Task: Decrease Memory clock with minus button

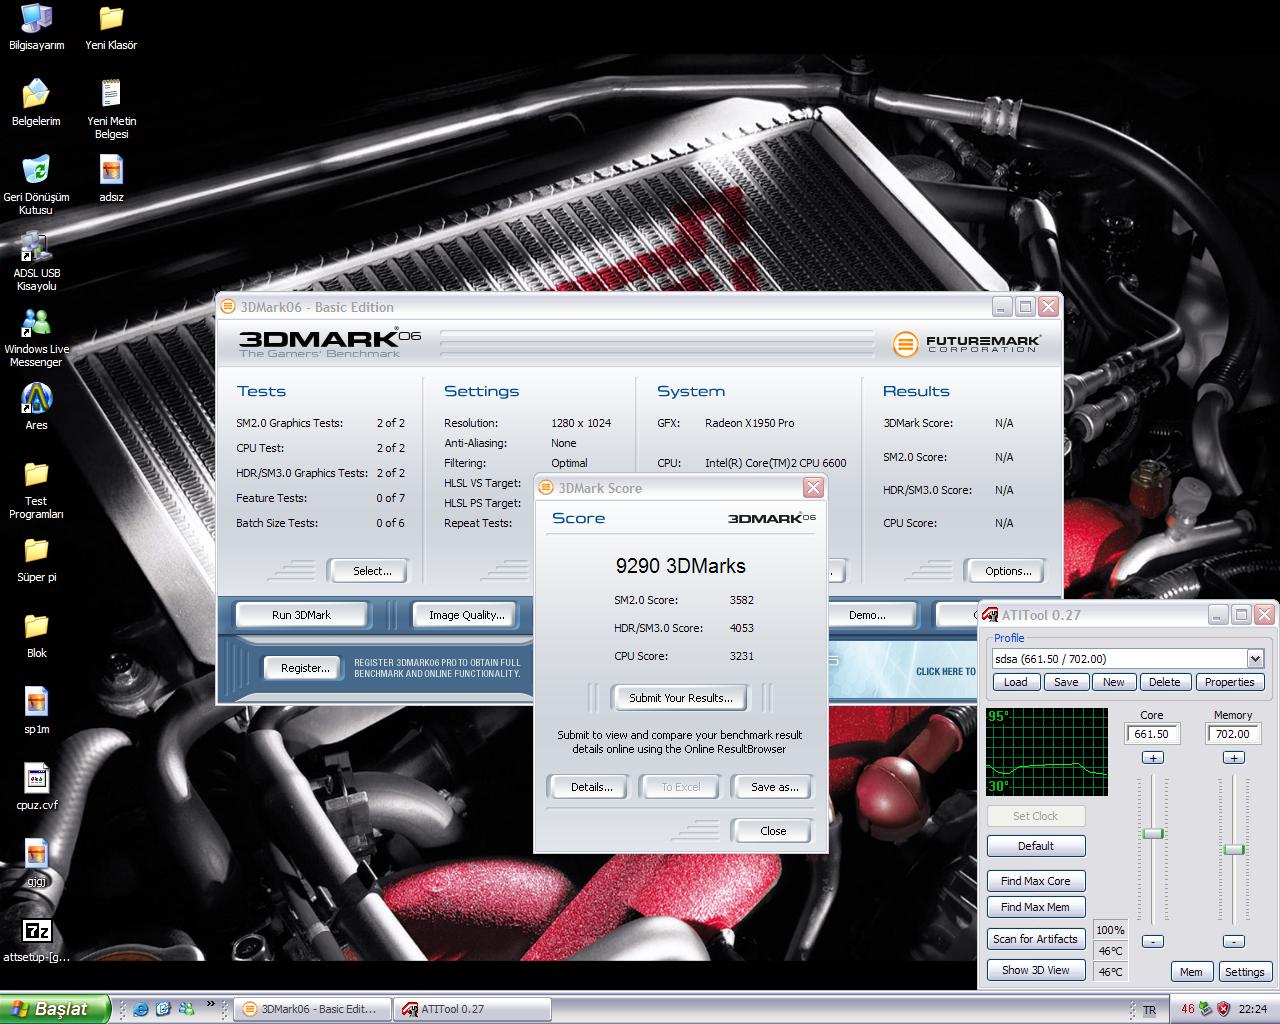Action: (x=1234, y=941)
